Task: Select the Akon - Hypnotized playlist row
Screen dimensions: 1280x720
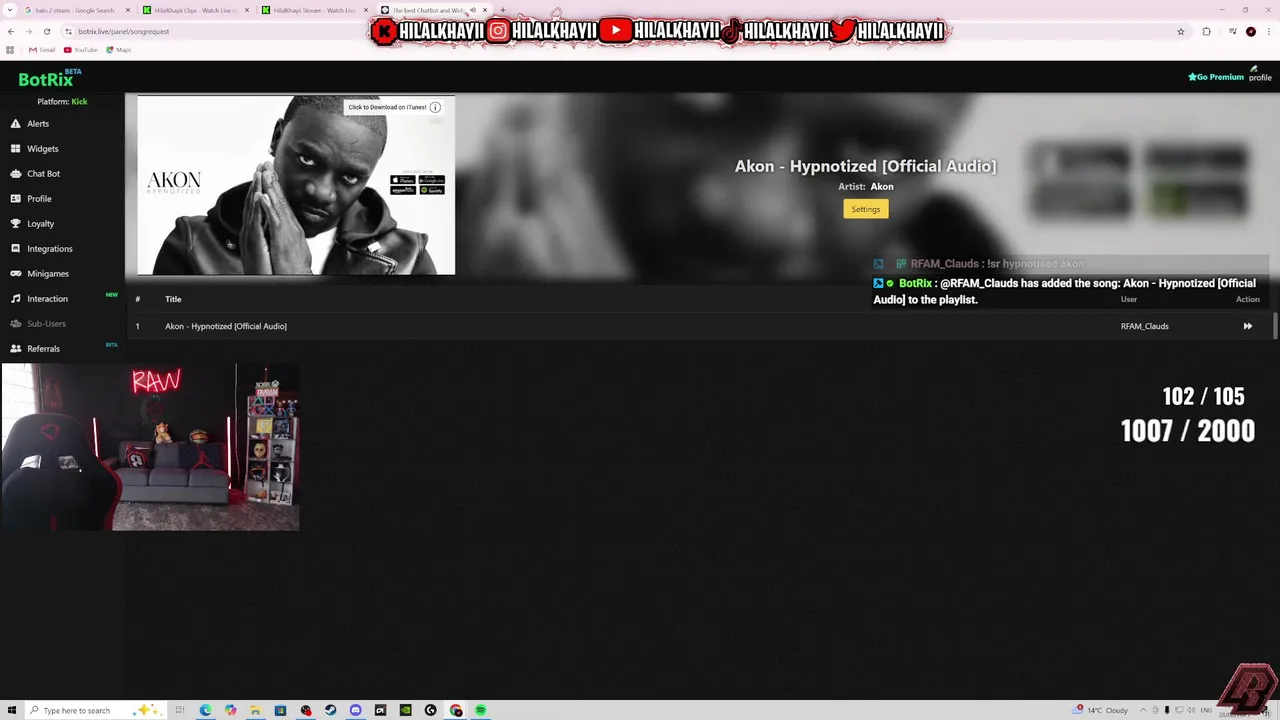Action: (x=700, y=326)
